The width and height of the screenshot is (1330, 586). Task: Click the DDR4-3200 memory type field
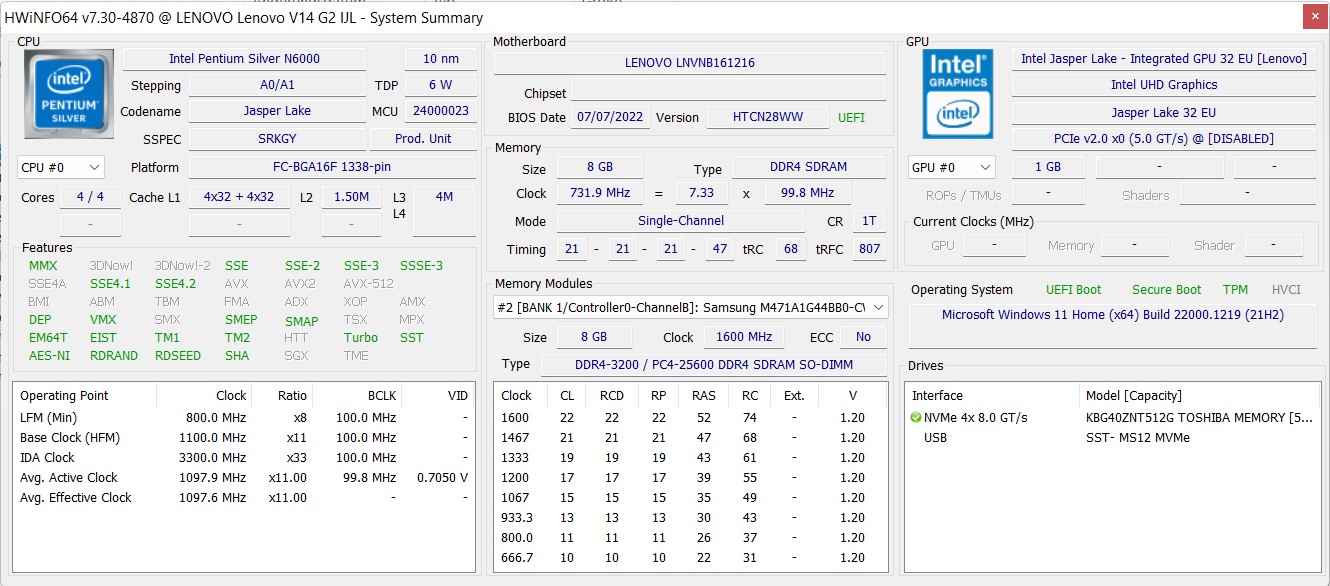click(712, 365)
